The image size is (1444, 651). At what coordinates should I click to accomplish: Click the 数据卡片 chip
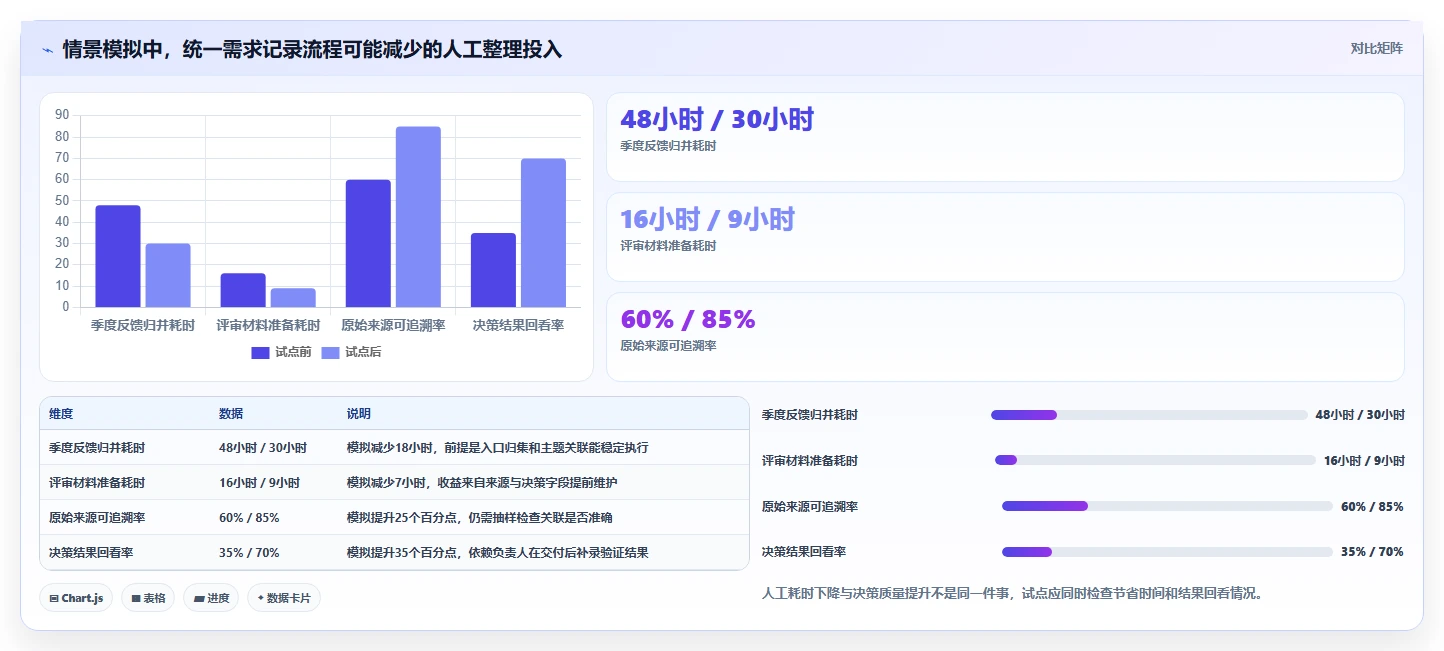(284, 598)
